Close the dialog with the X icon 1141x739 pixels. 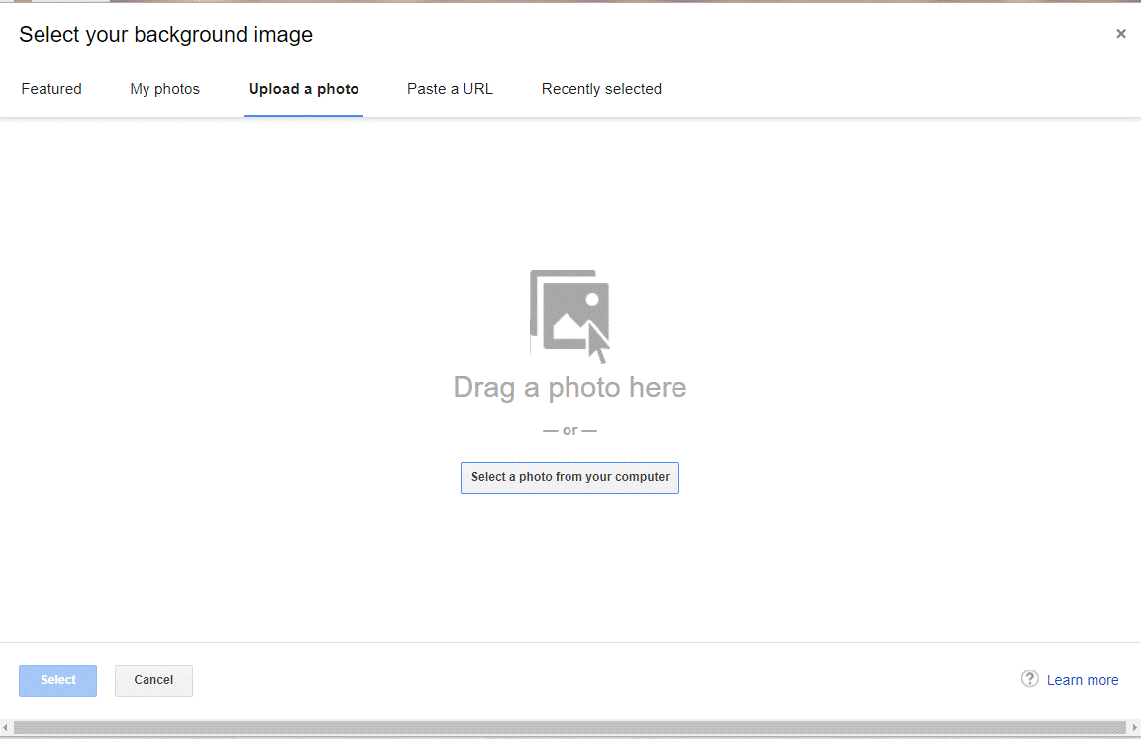1121,33
